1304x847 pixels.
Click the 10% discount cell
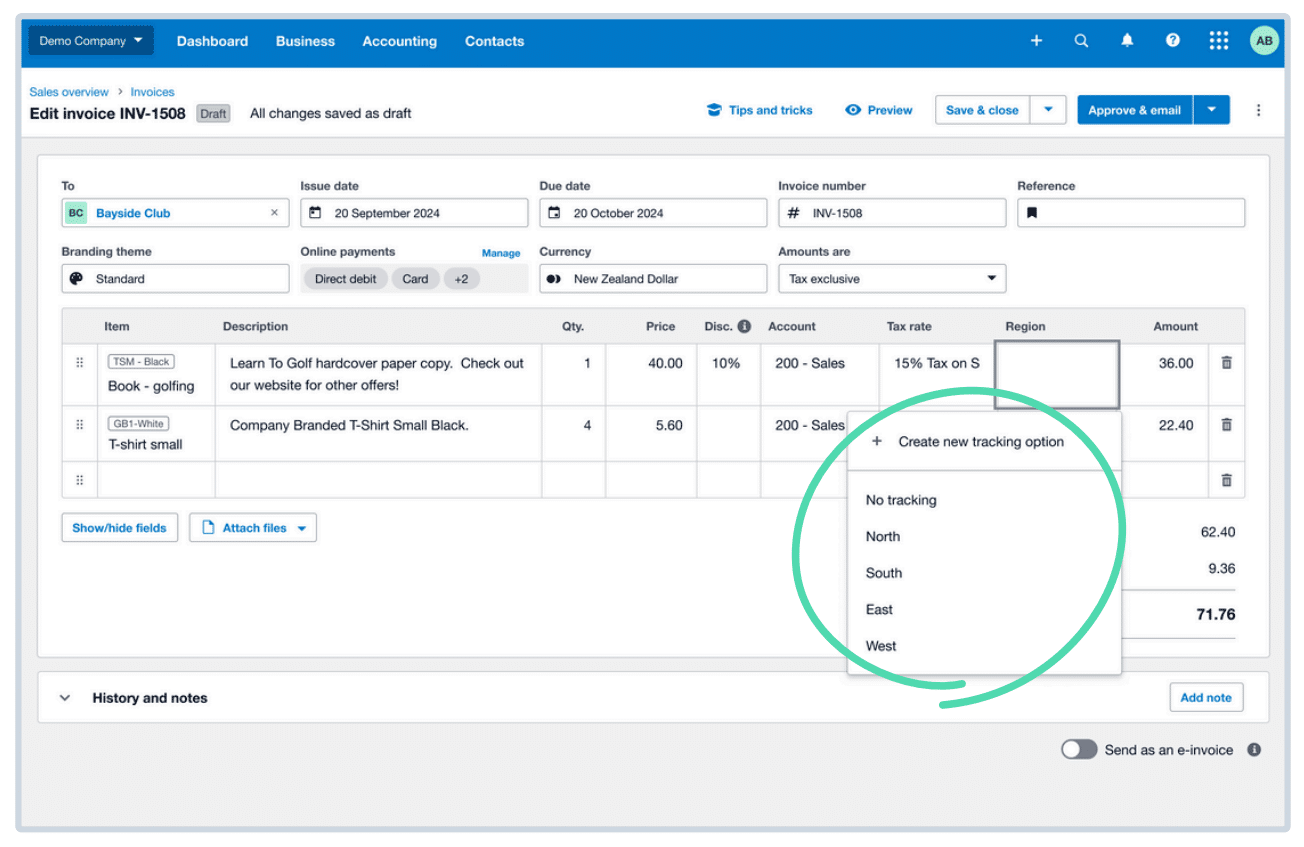coord(729,375)
